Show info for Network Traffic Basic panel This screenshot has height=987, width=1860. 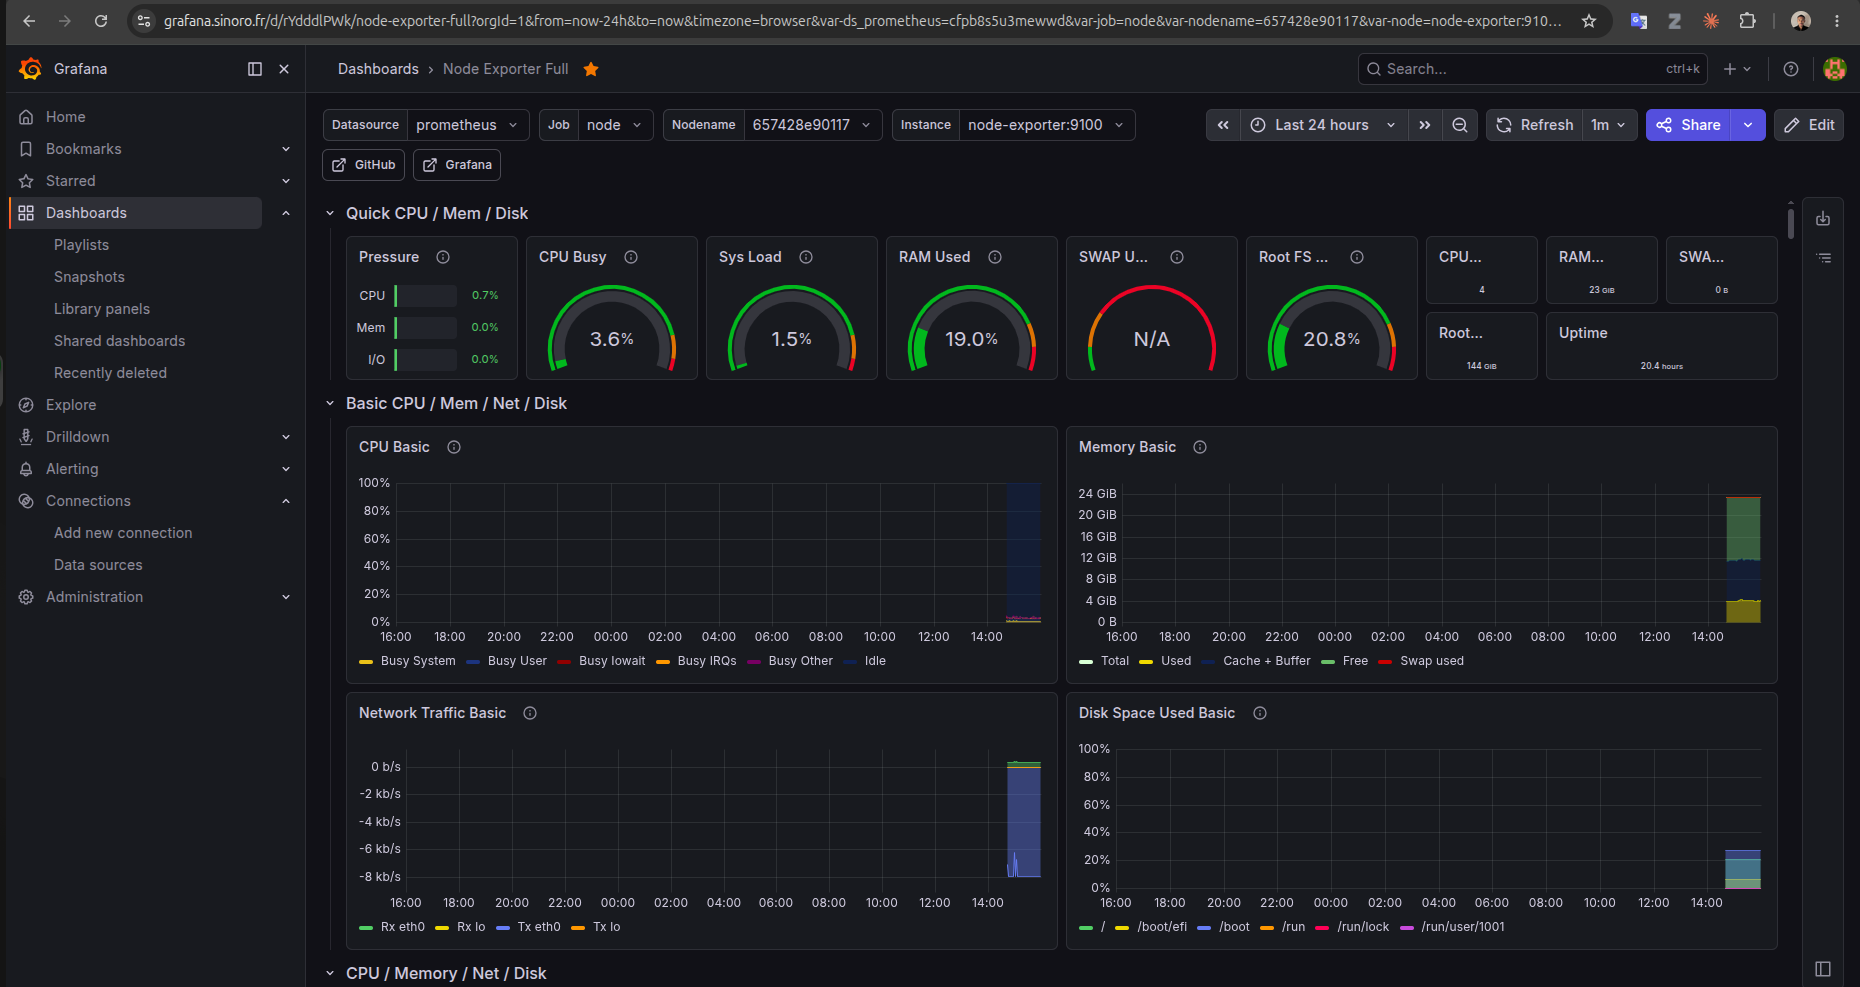click(x=530, y=713)
